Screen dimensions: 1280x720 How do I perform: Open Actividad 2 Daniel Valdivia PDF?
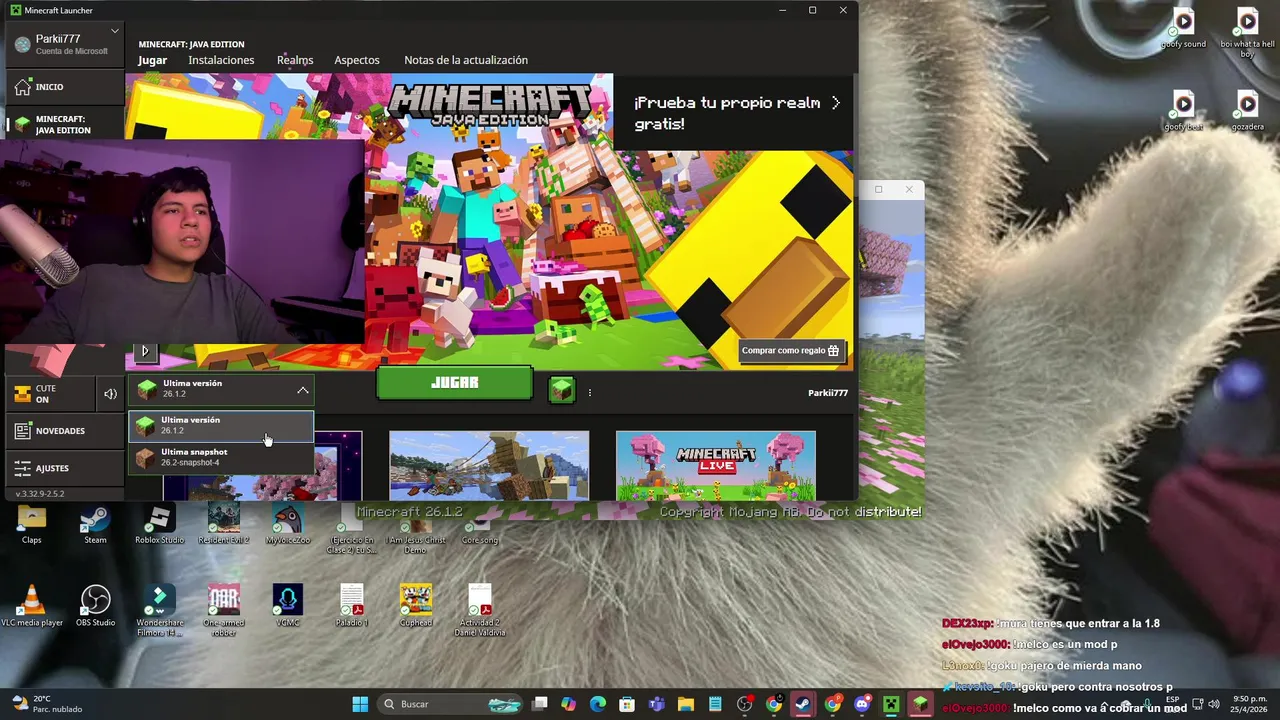click(479, 610)
